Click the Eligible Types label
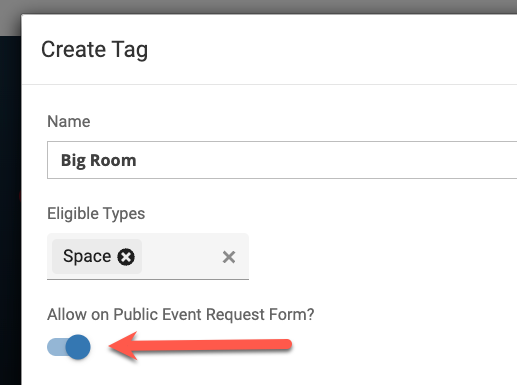The image size is (517, 385). [x=96, y=214]
